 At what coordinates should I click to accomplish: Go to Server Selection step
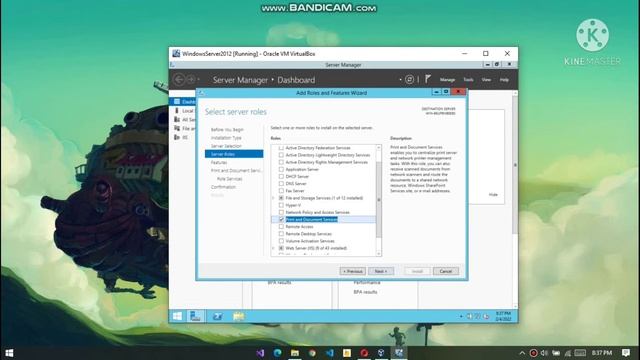click(226, 146)
